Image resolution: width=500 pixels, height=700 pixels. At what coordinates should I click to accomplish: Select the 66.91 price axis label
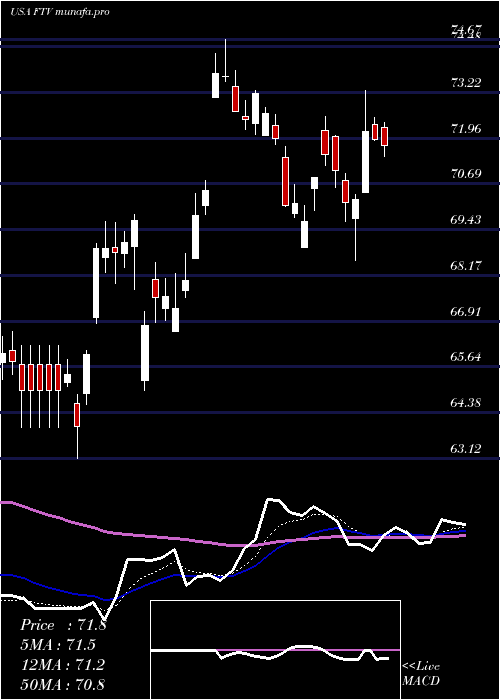click(467, 312)
